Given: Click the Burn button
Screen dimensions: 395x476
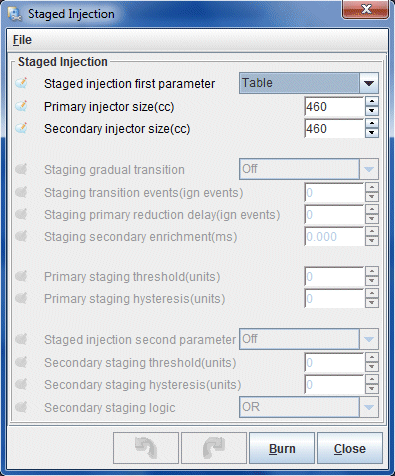Looking at the screenshot, I should [x=282, y=448].
